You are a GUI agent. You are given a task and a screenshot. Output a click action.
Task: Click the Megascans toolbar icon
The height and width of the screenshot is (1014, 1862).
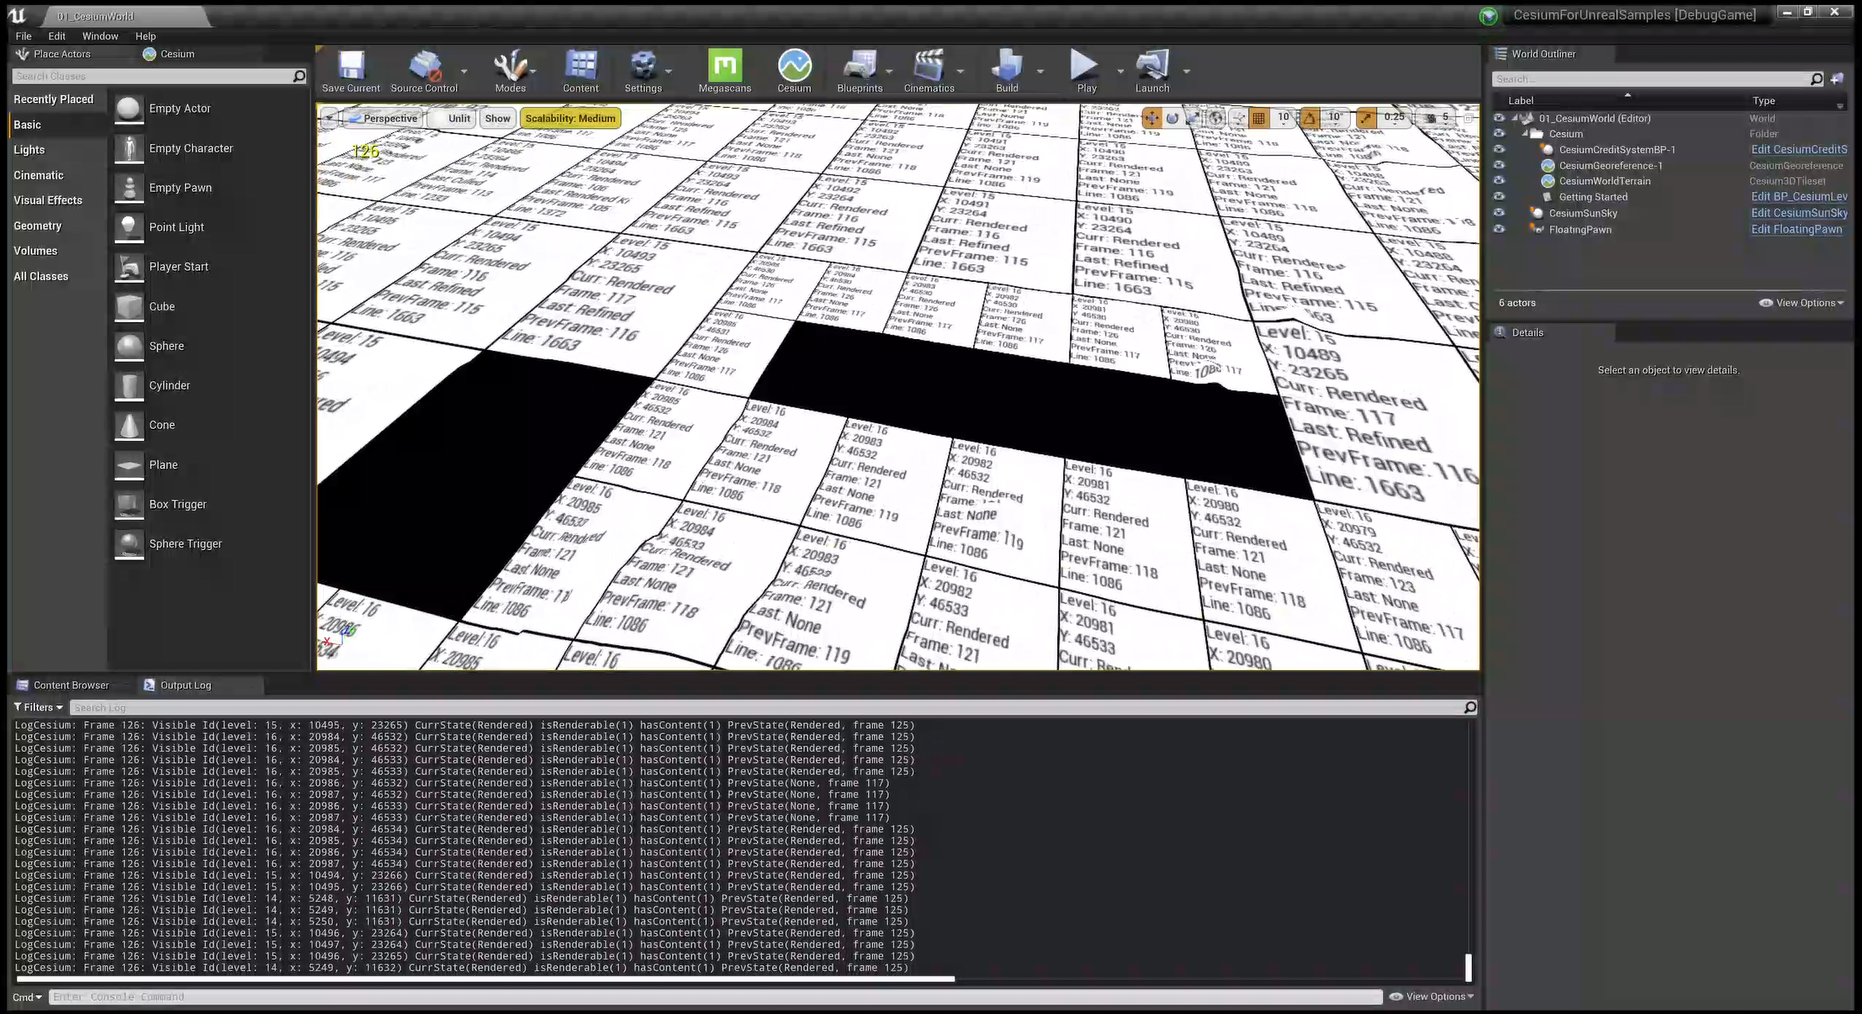click(723, 69)
